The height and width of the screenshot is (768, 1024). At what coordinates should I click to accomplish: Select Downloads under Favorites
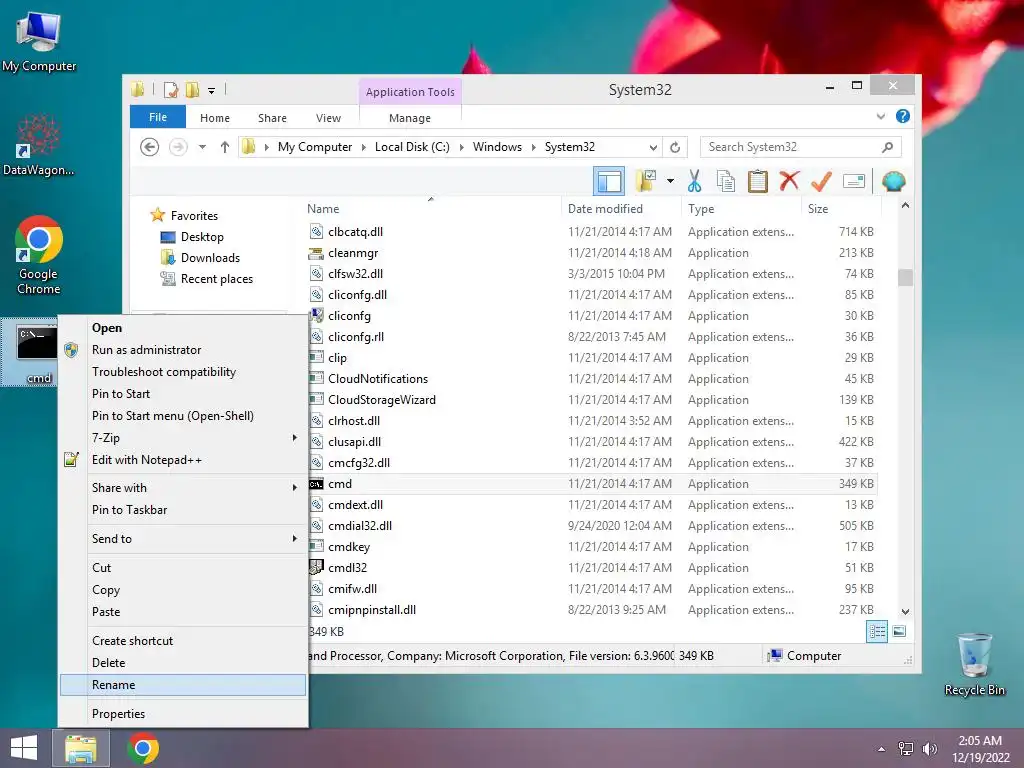[x=210, y=258]
